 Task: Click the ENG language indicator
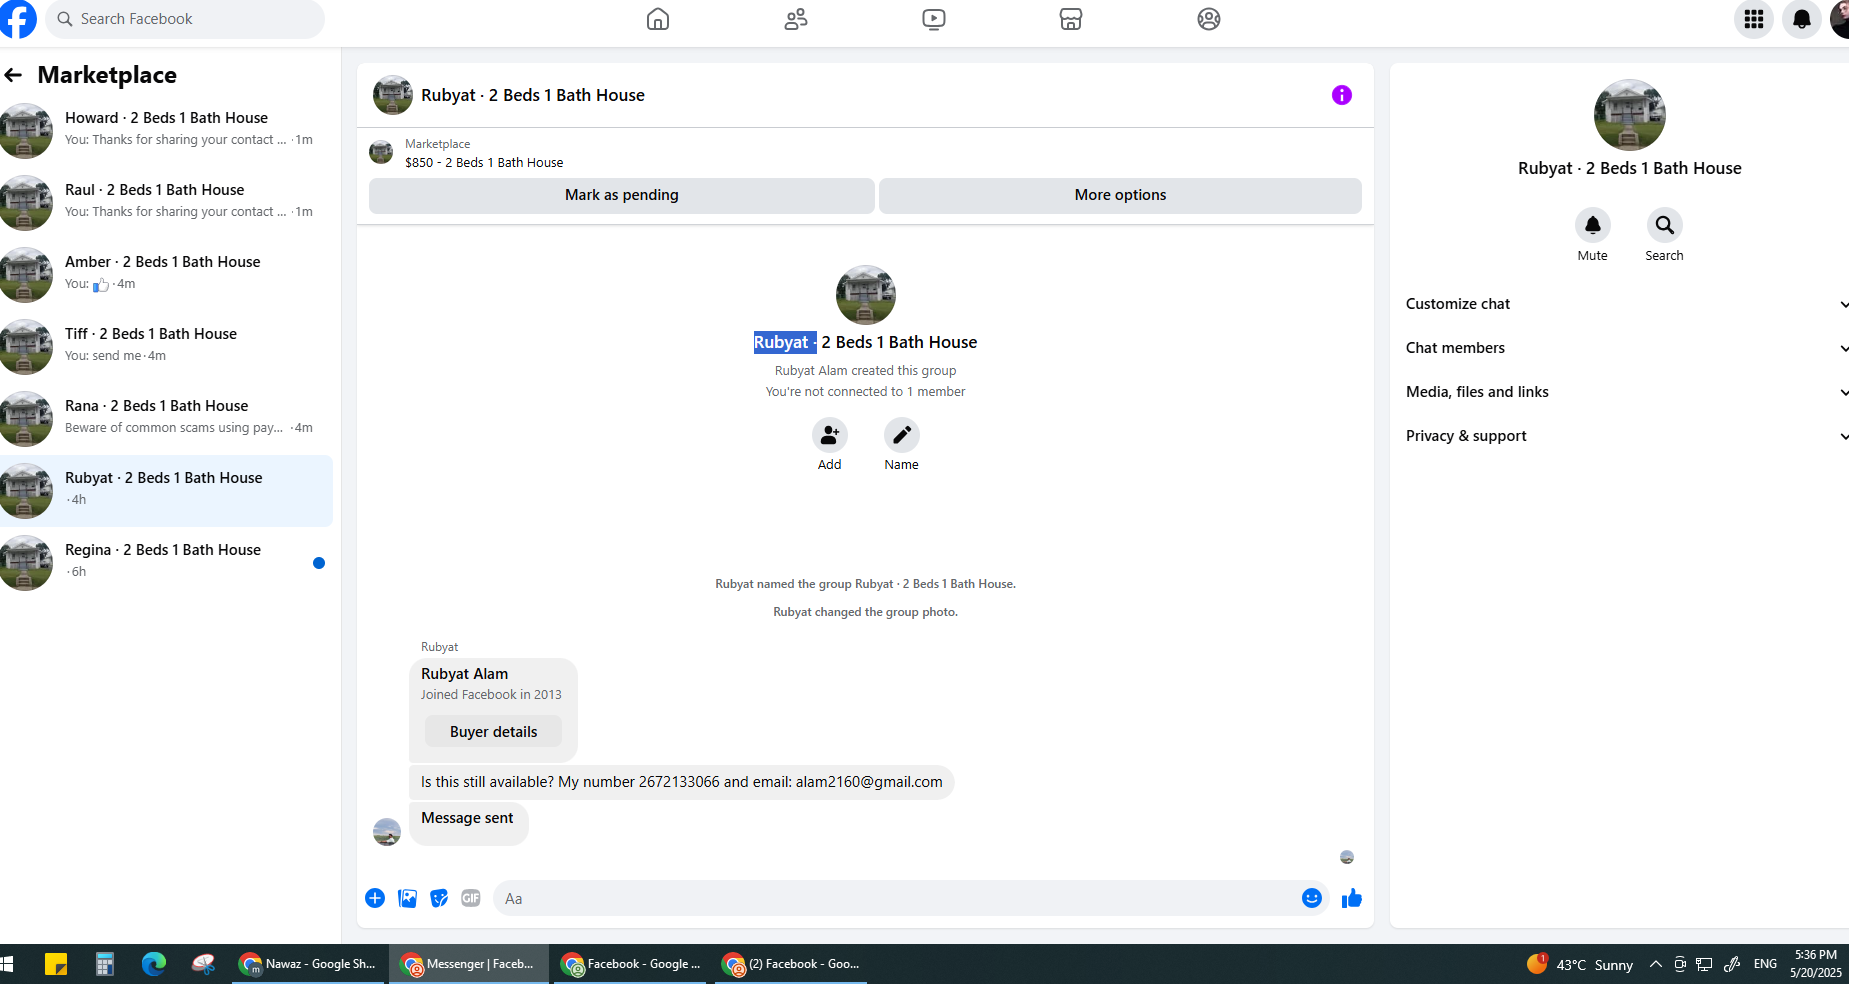1765,964
